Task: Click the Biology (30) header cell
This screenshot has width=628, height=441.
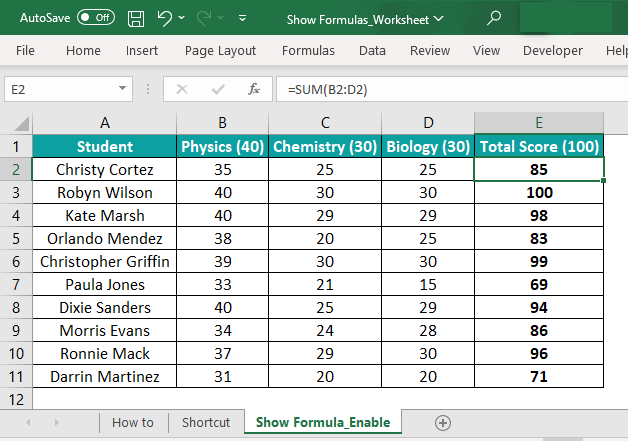Action: click(x=428, y=146)
